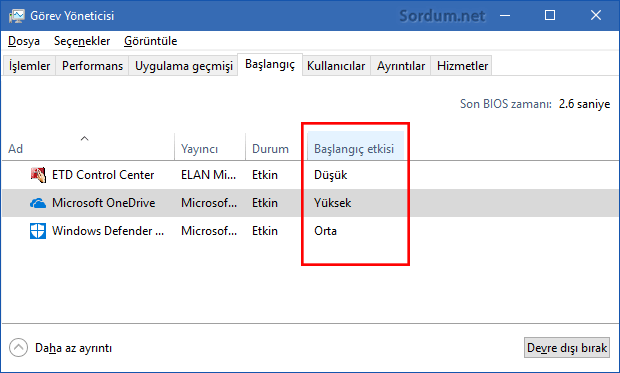620x373 pixels.
Task: Select the Microsoft OneDrive cloud icon
Action: coord(38,203)
